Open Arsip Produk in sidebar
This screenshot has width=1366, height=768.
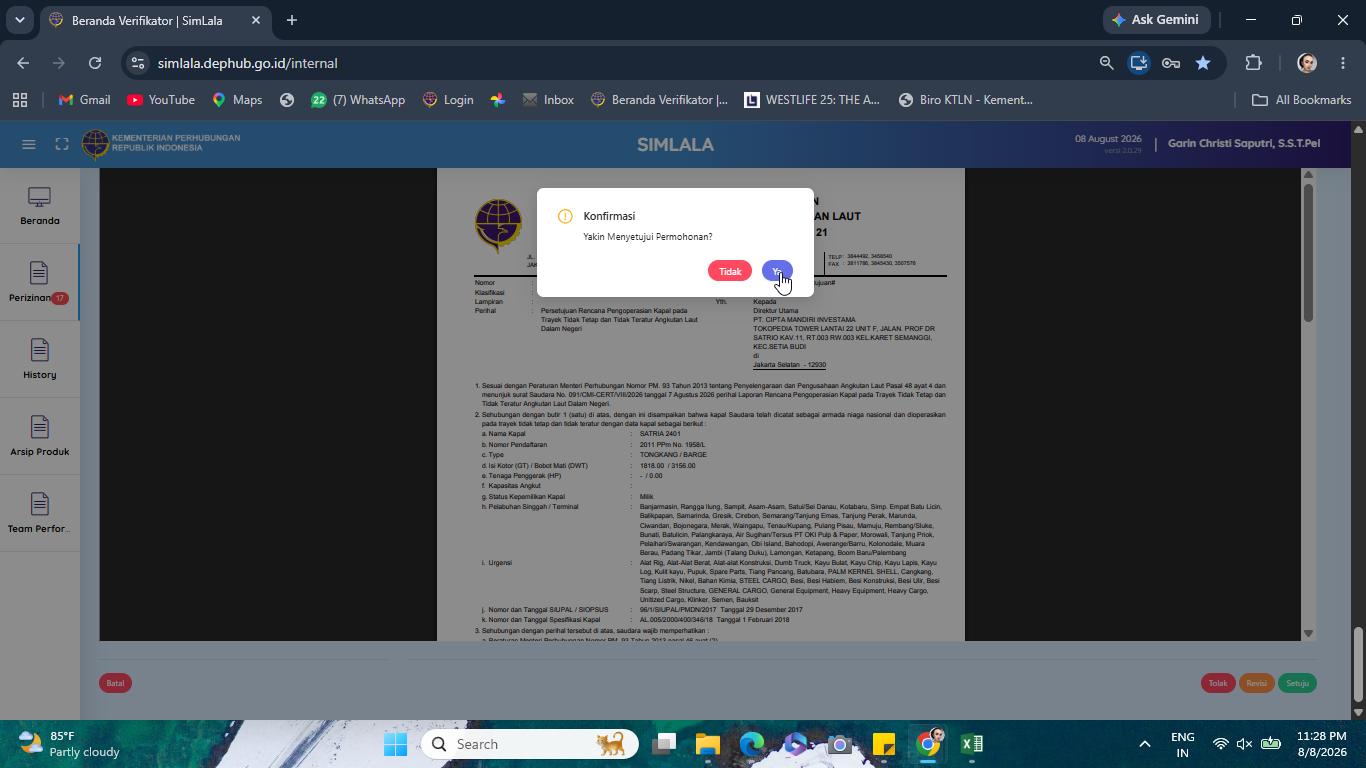pyautogui.click(x=40, y=437)
